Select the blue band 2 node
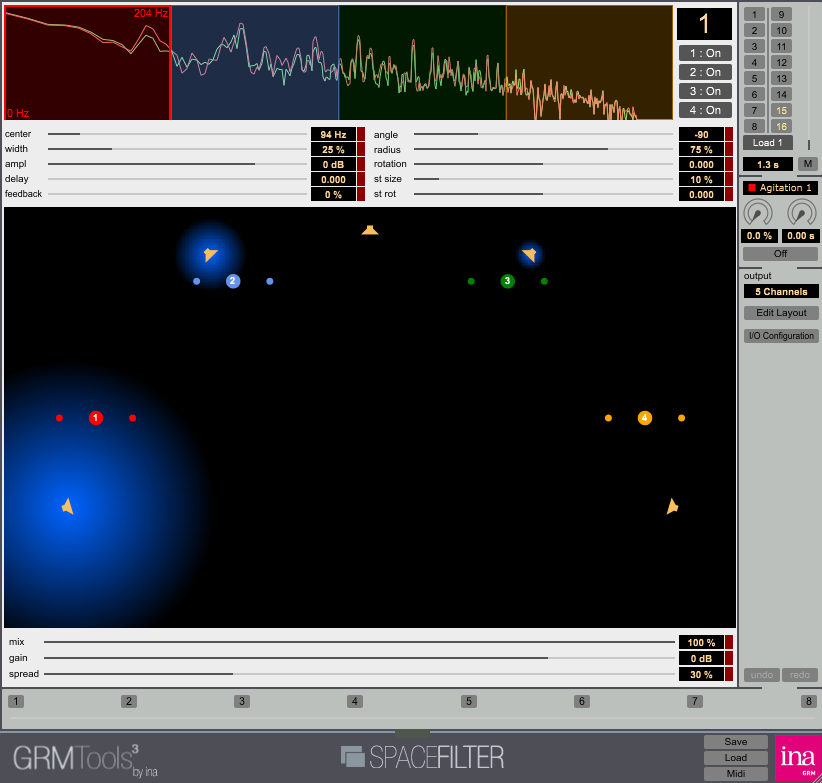822x783 pixels. point(233,281)
